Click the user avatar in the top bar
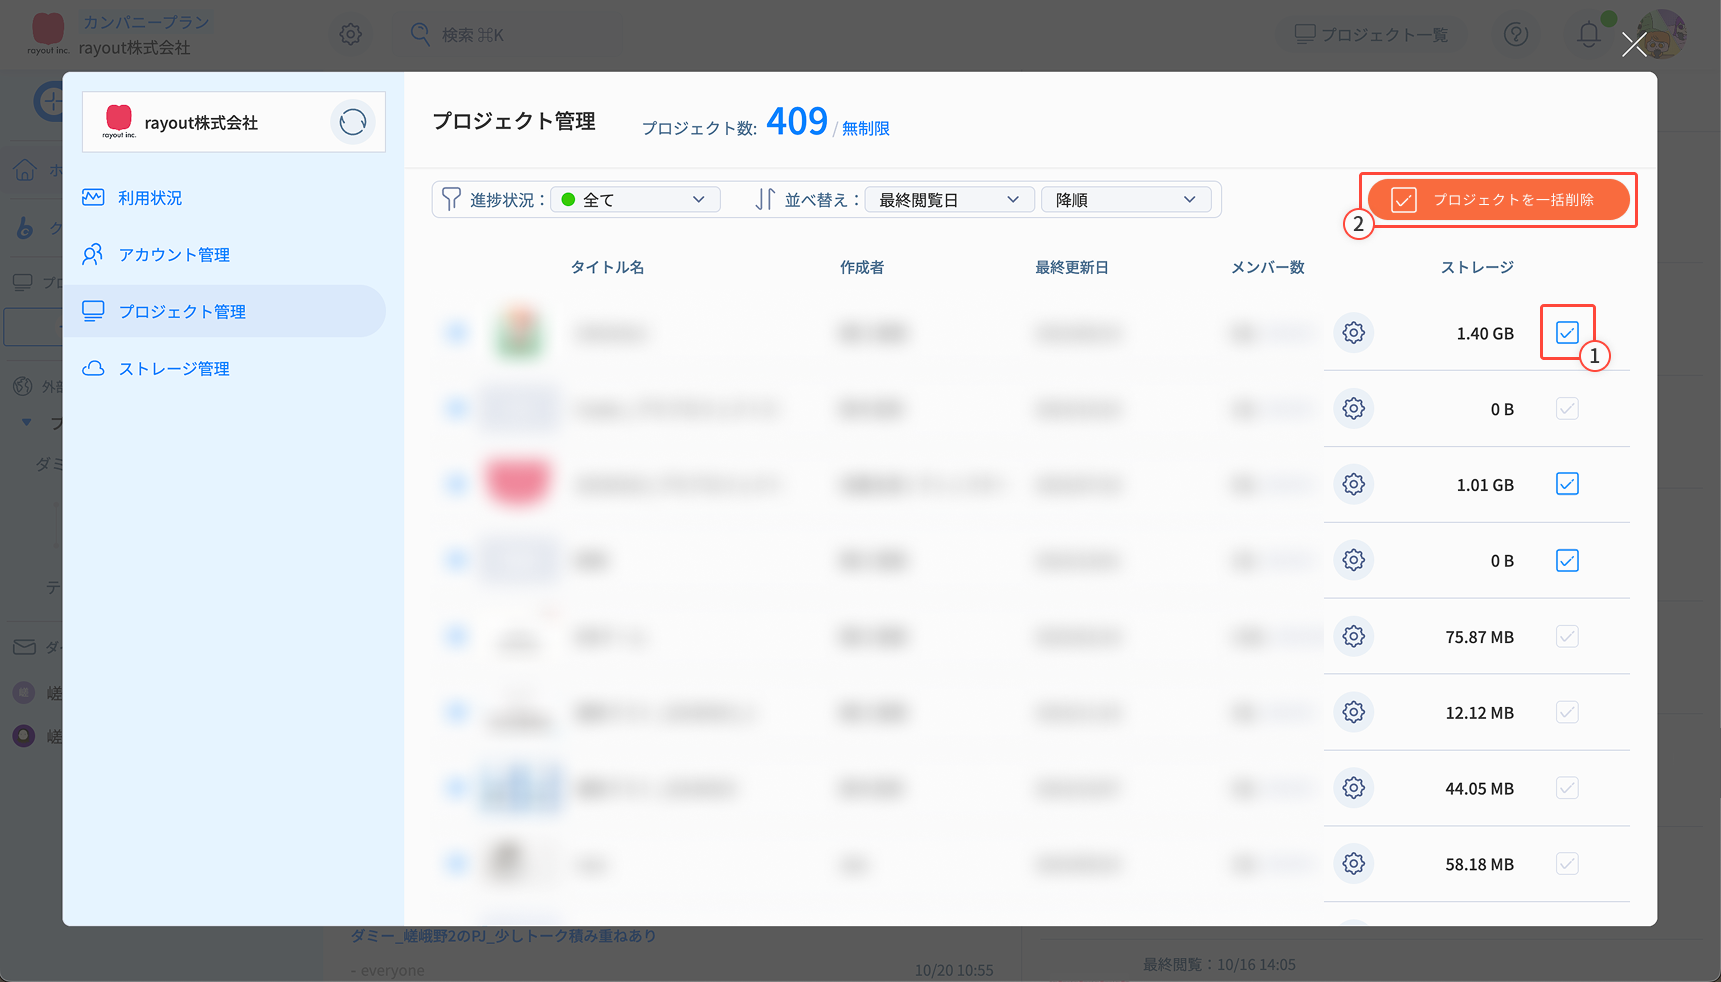Viewport: 1721px width, 982px height. click(1662, 33)
